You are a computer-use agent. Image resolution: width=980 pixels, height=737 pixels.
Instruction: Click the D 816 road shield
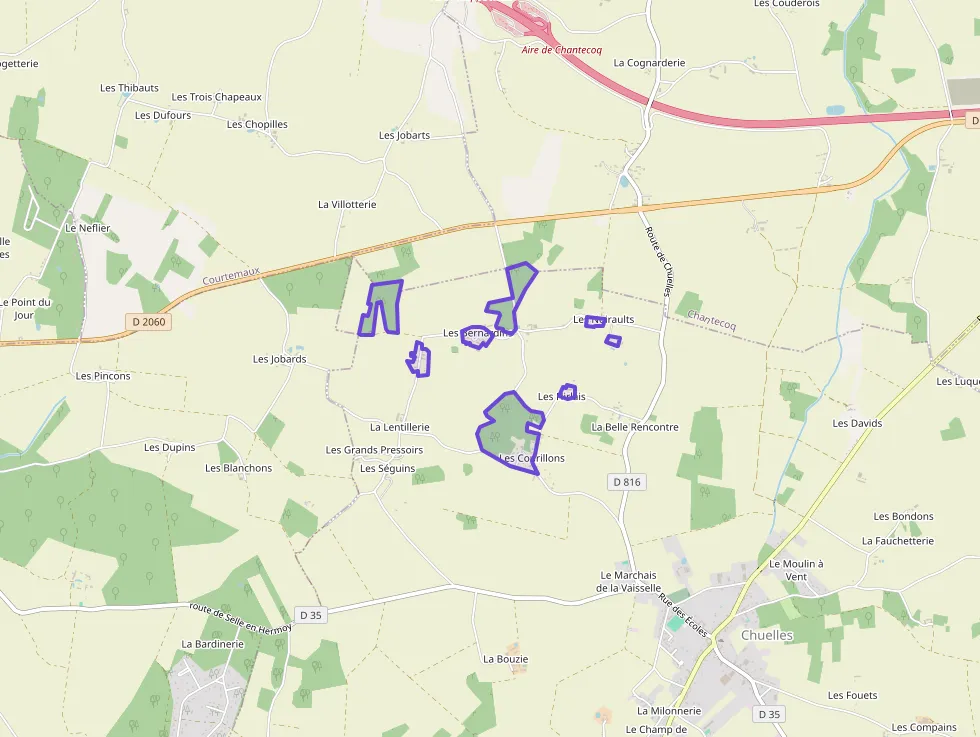point(627,482)
